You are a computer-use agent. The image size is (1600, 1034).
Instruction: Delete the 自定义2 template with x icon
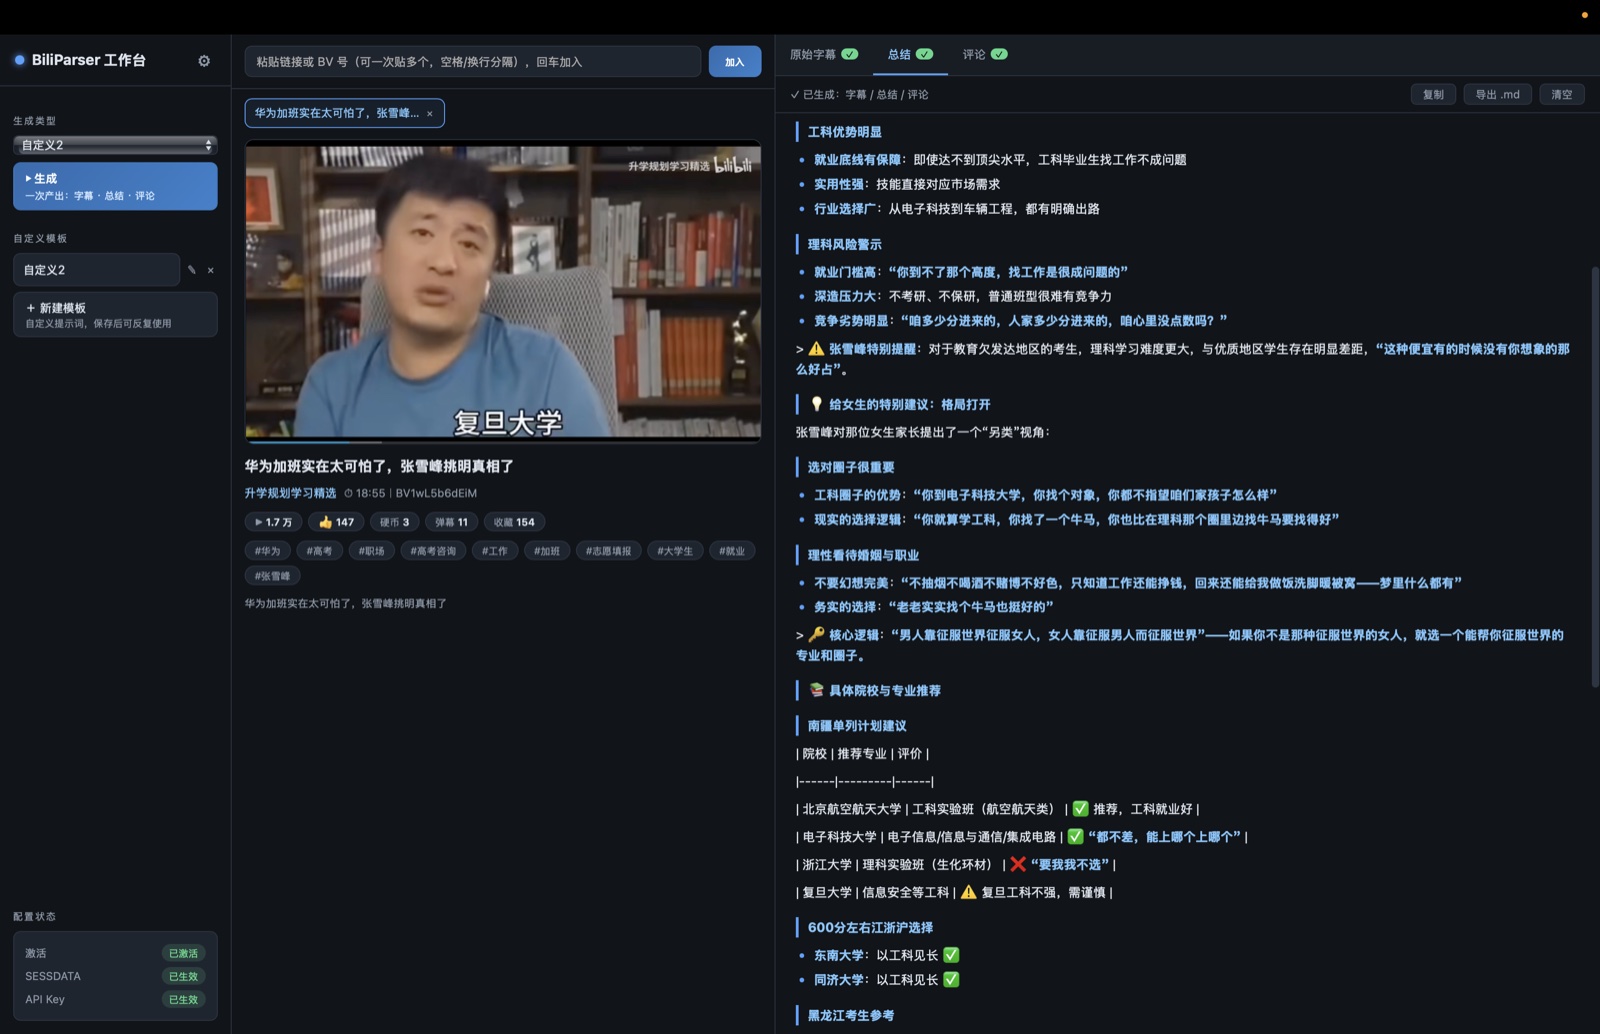point(210,270)
